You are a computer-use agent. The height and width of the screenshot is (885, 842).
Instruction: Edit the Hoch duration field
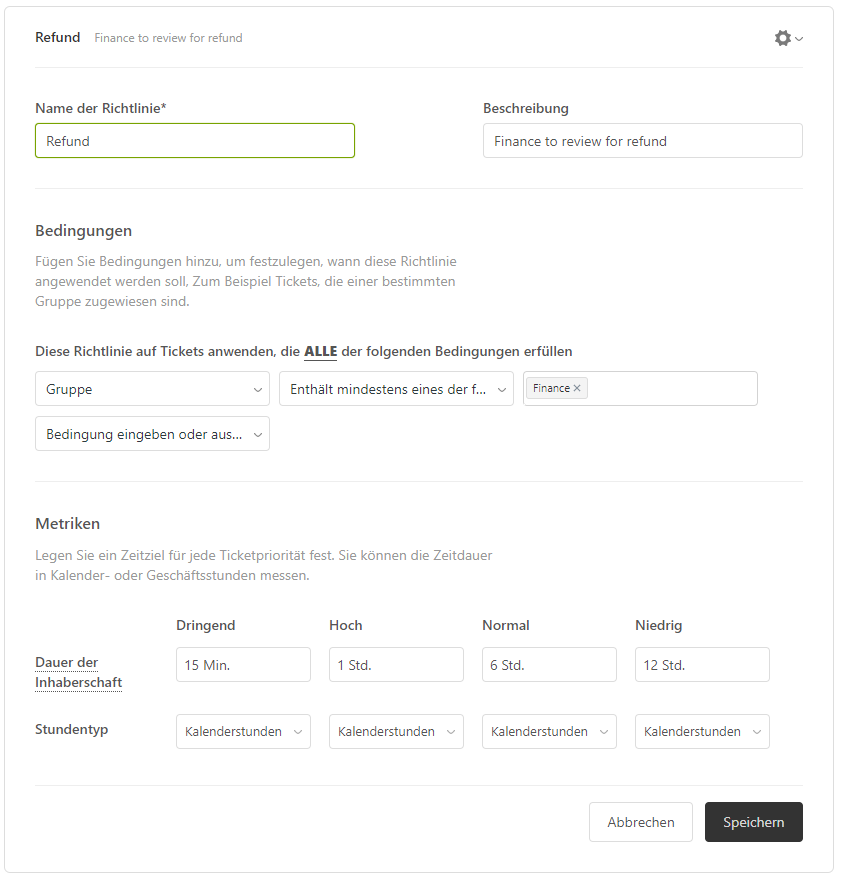[x=396, y=665]
